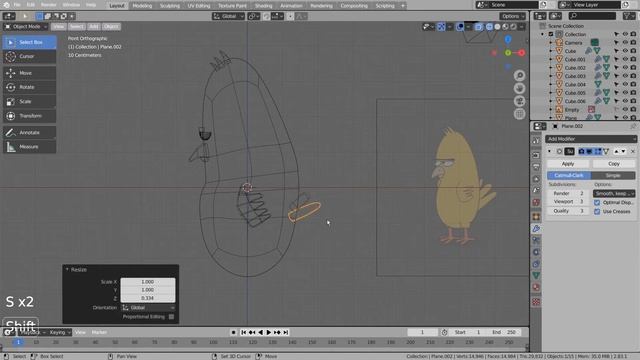Click the modifier Copy button
The image size is (640, 360).
tap(614, 164)
